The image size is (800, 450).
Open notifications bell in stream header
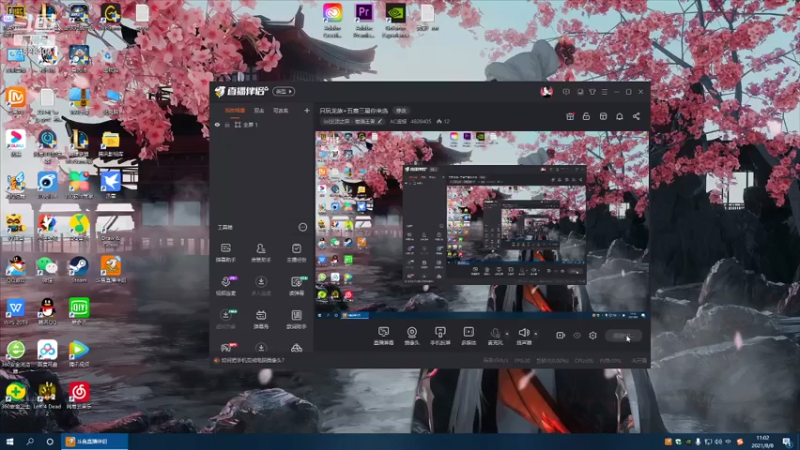pyautogui.click(x=619, y=116)
